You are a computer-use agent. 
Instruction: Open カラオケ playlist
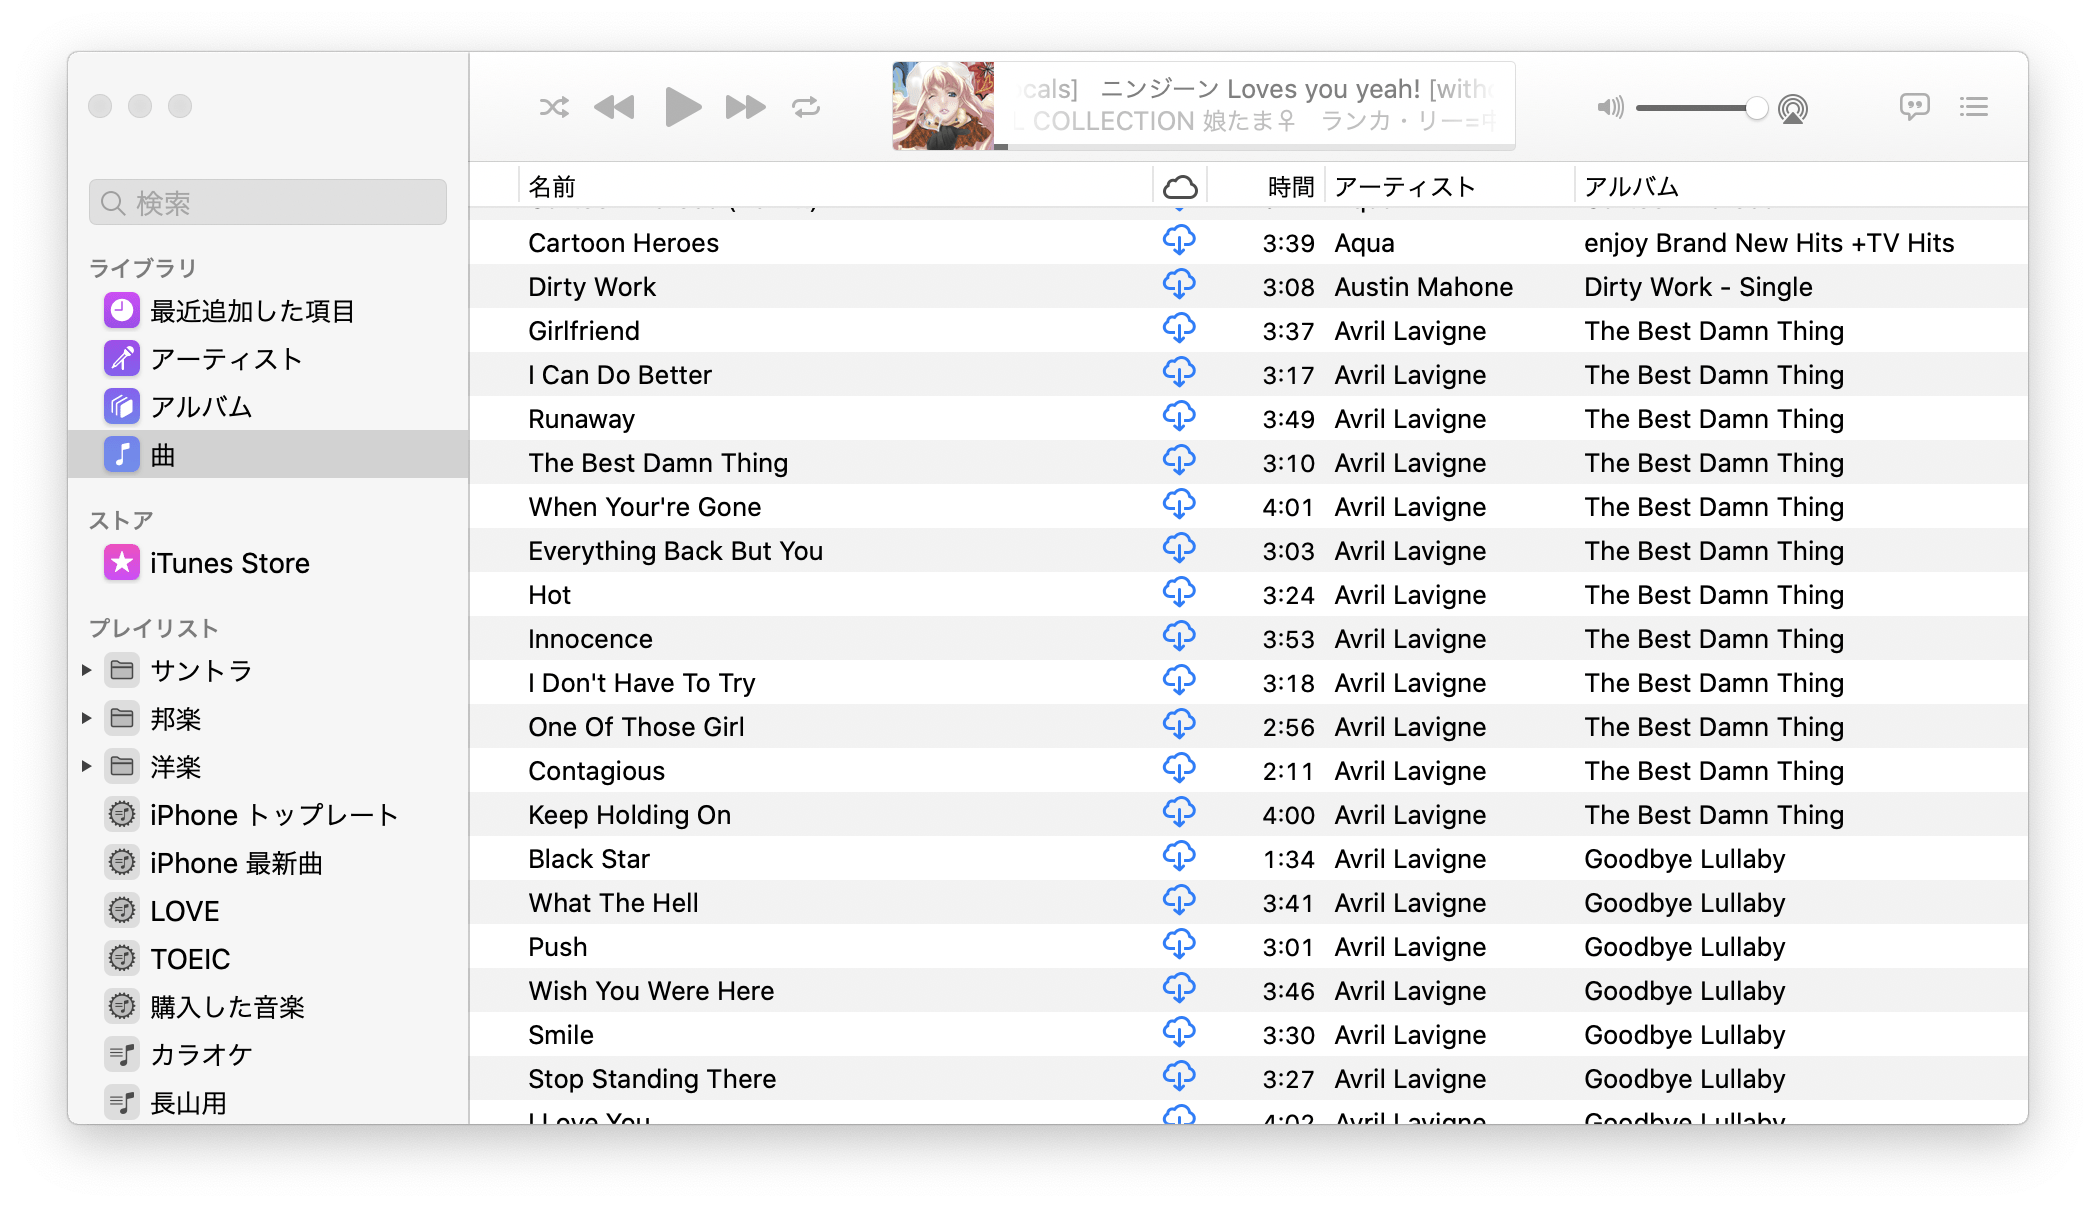coord(268,1055)
